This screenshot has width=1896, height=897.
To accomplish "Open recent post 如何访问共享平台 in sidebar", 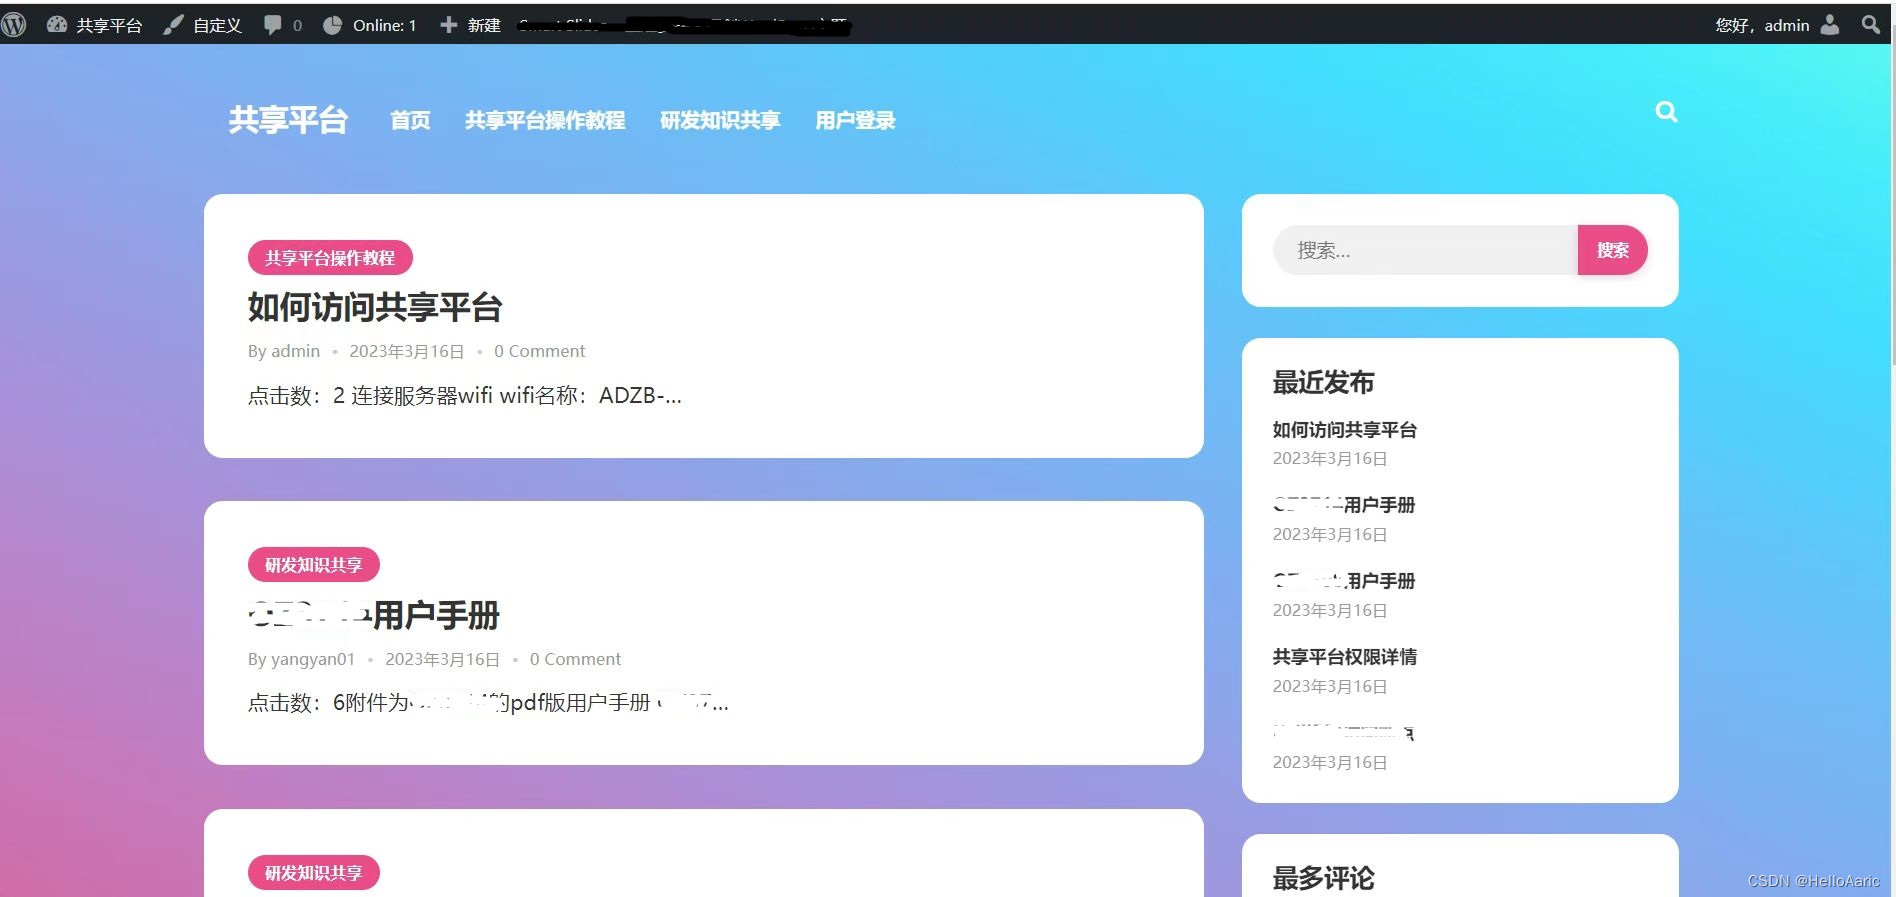I will [x=1344, y=430].
